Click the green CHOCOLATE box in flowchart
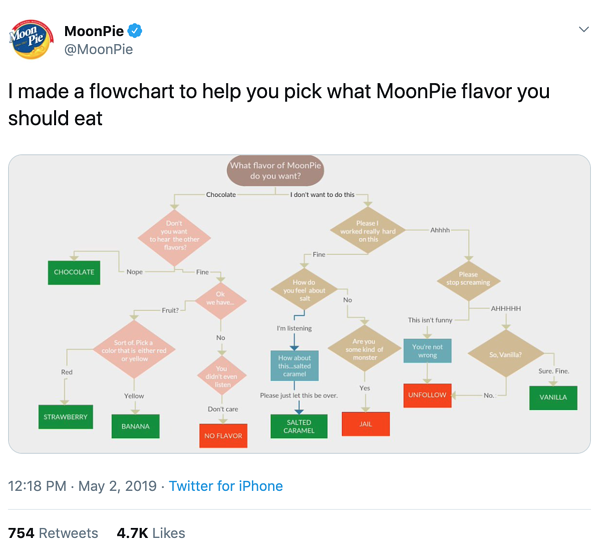The image size is (599, 556). click(x=74, y=272)
